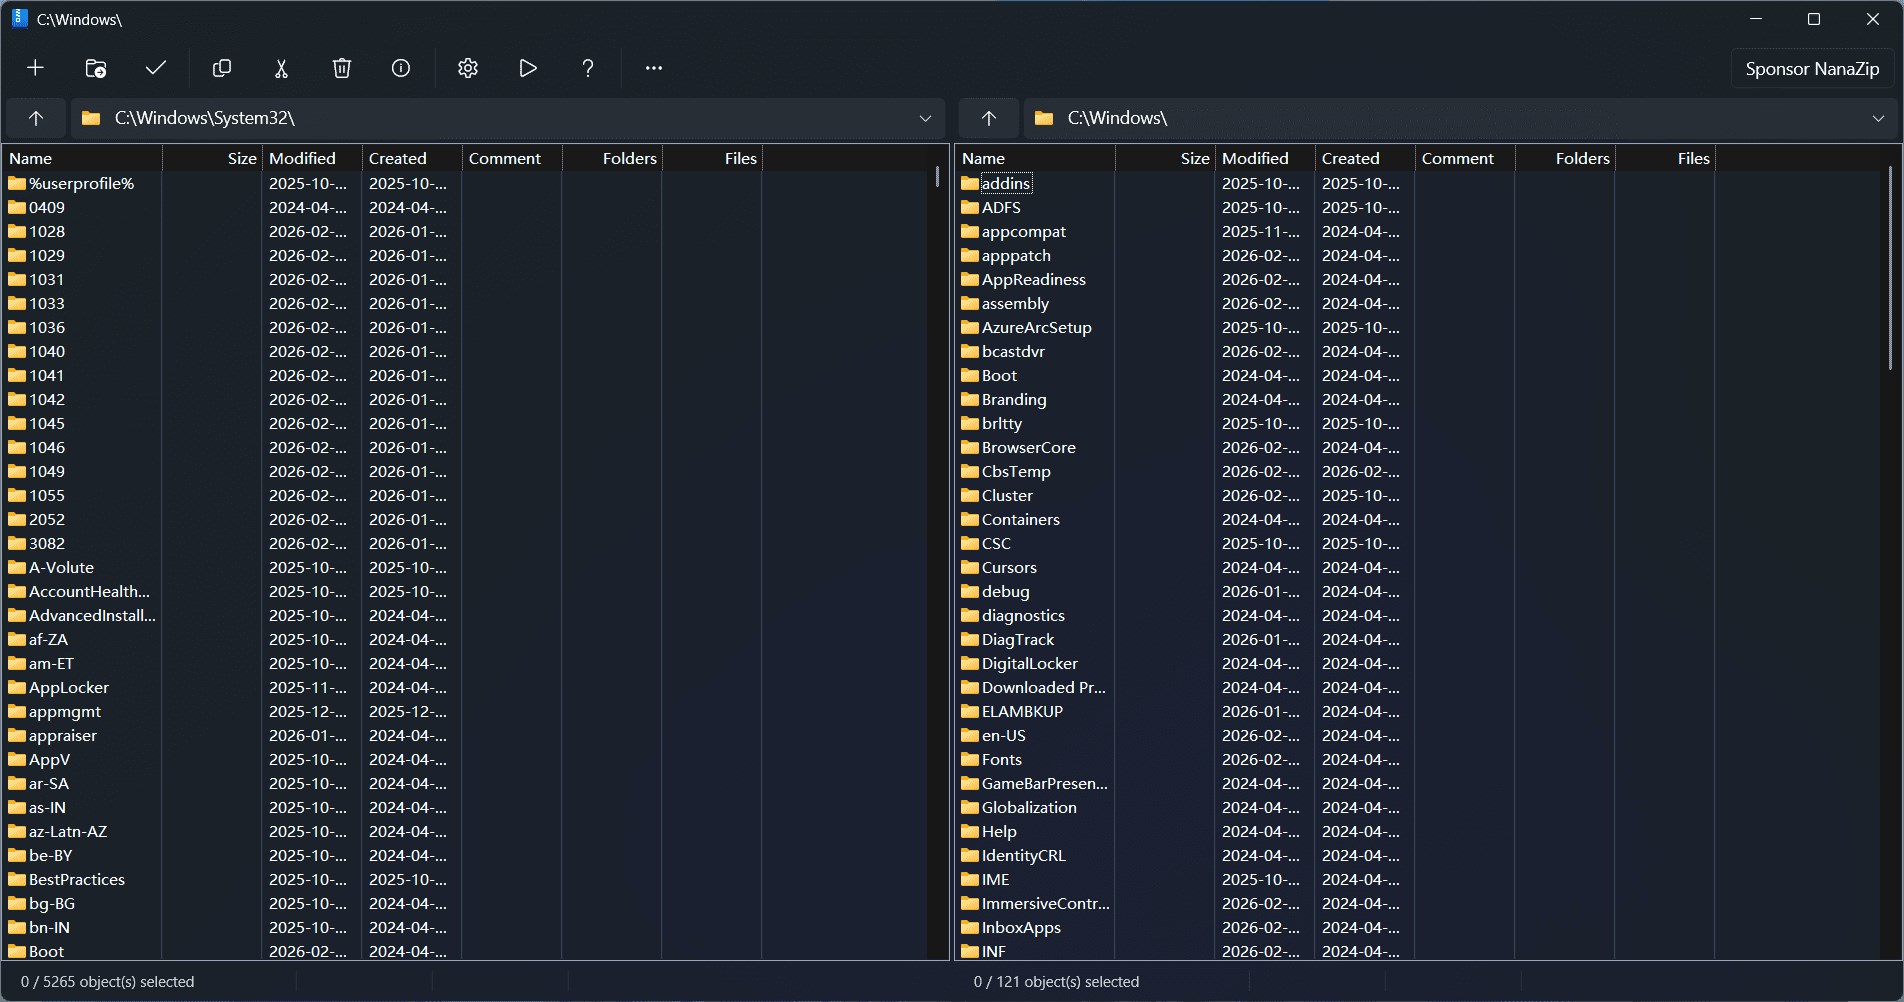The height and width of the screenshot is (1002, 1904).
Task: Select the AppLocker folder in the left pane
Action: pos(68,687)
